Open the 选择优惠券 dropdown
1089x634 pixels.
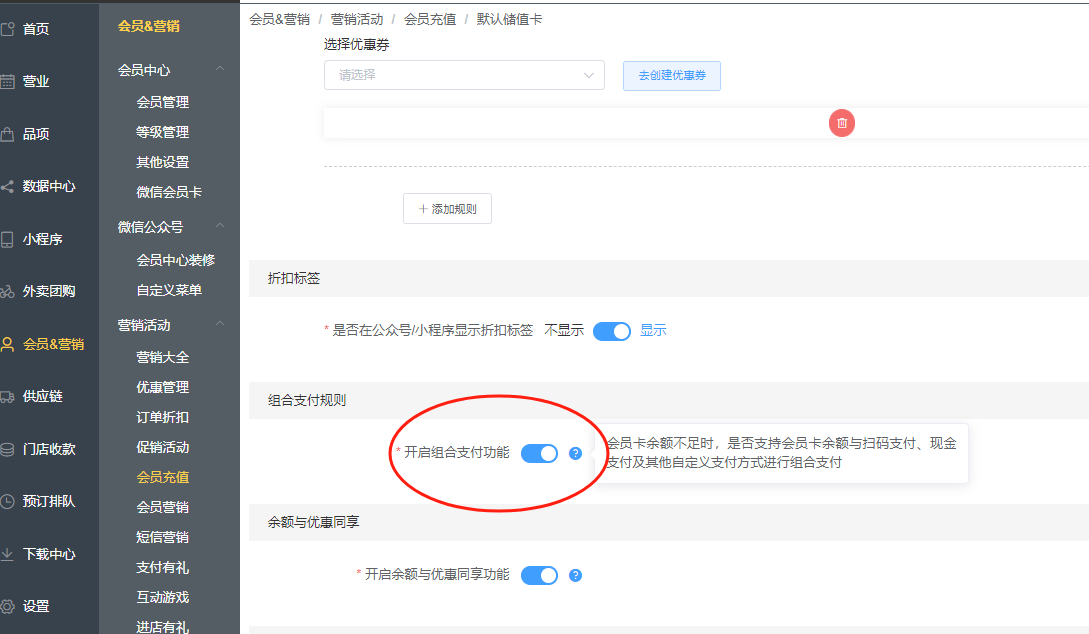click(x=464, y=75)
